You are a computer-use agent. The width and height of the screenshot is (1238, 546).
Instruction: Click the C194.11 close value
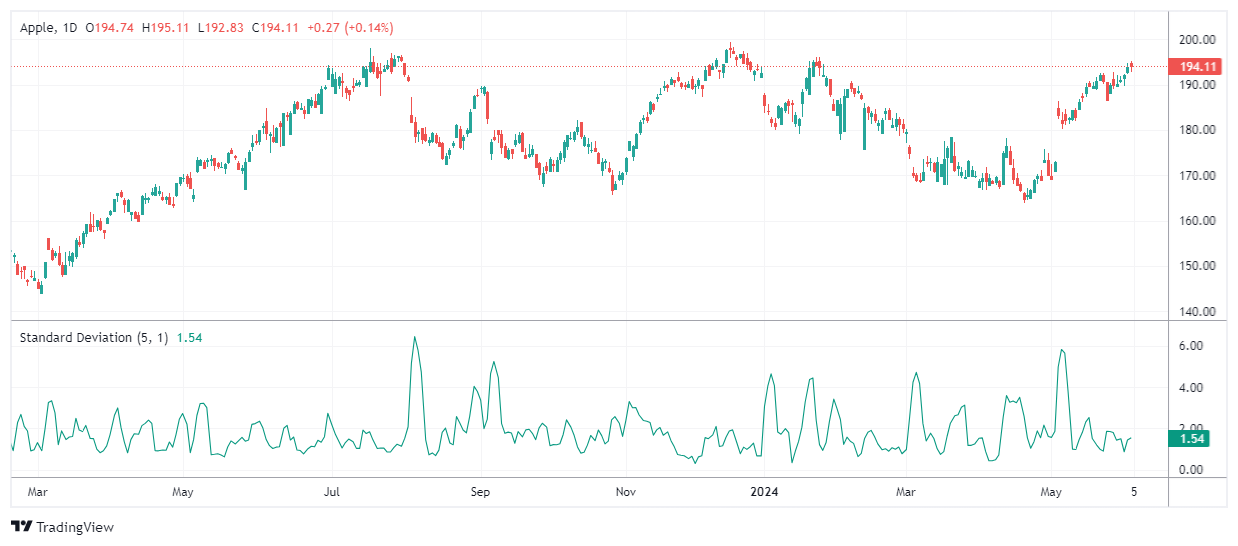(274, 27)
